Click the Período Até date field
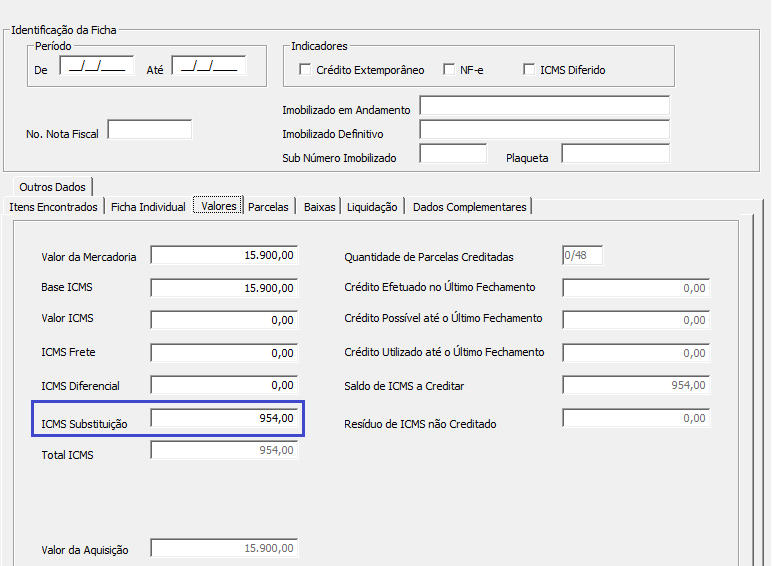Image resolution: width=772 pixels, height=566 pixels. click(x=209, y=67)
